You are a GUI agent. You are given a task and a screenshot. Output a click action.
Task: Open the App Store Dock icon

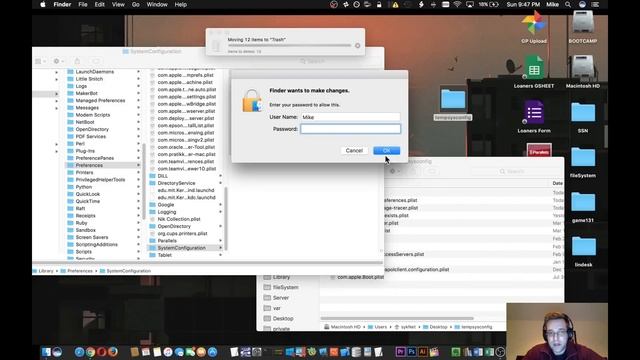tap(213, 352)
